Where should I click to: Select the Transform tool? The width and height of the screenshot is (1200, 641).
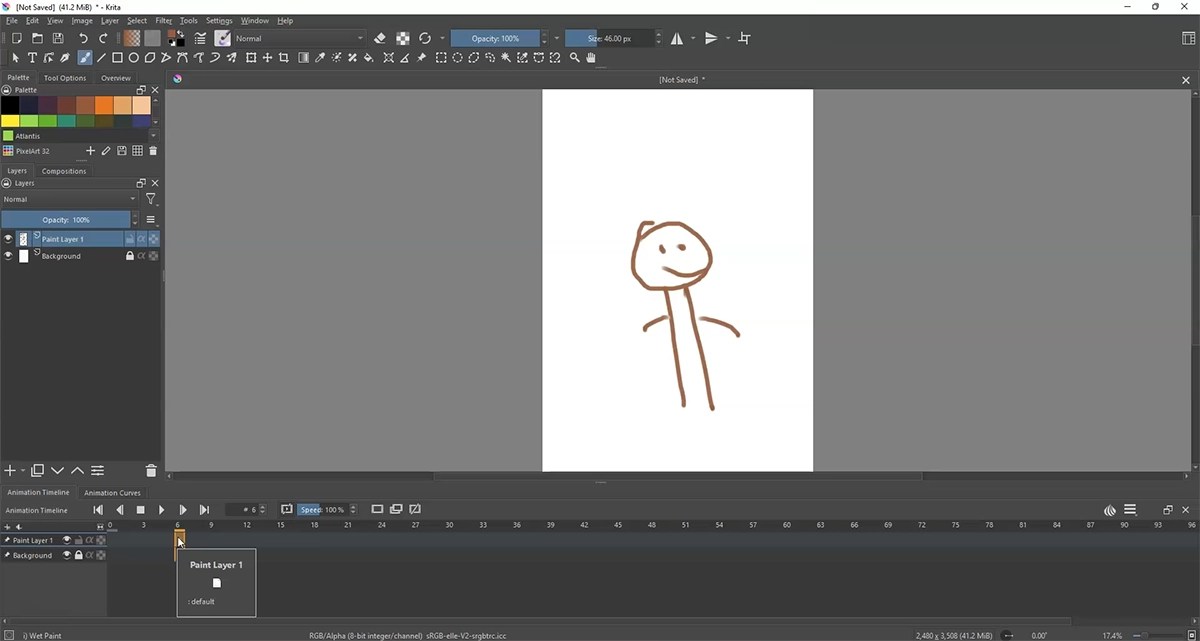tap(253, 58)
